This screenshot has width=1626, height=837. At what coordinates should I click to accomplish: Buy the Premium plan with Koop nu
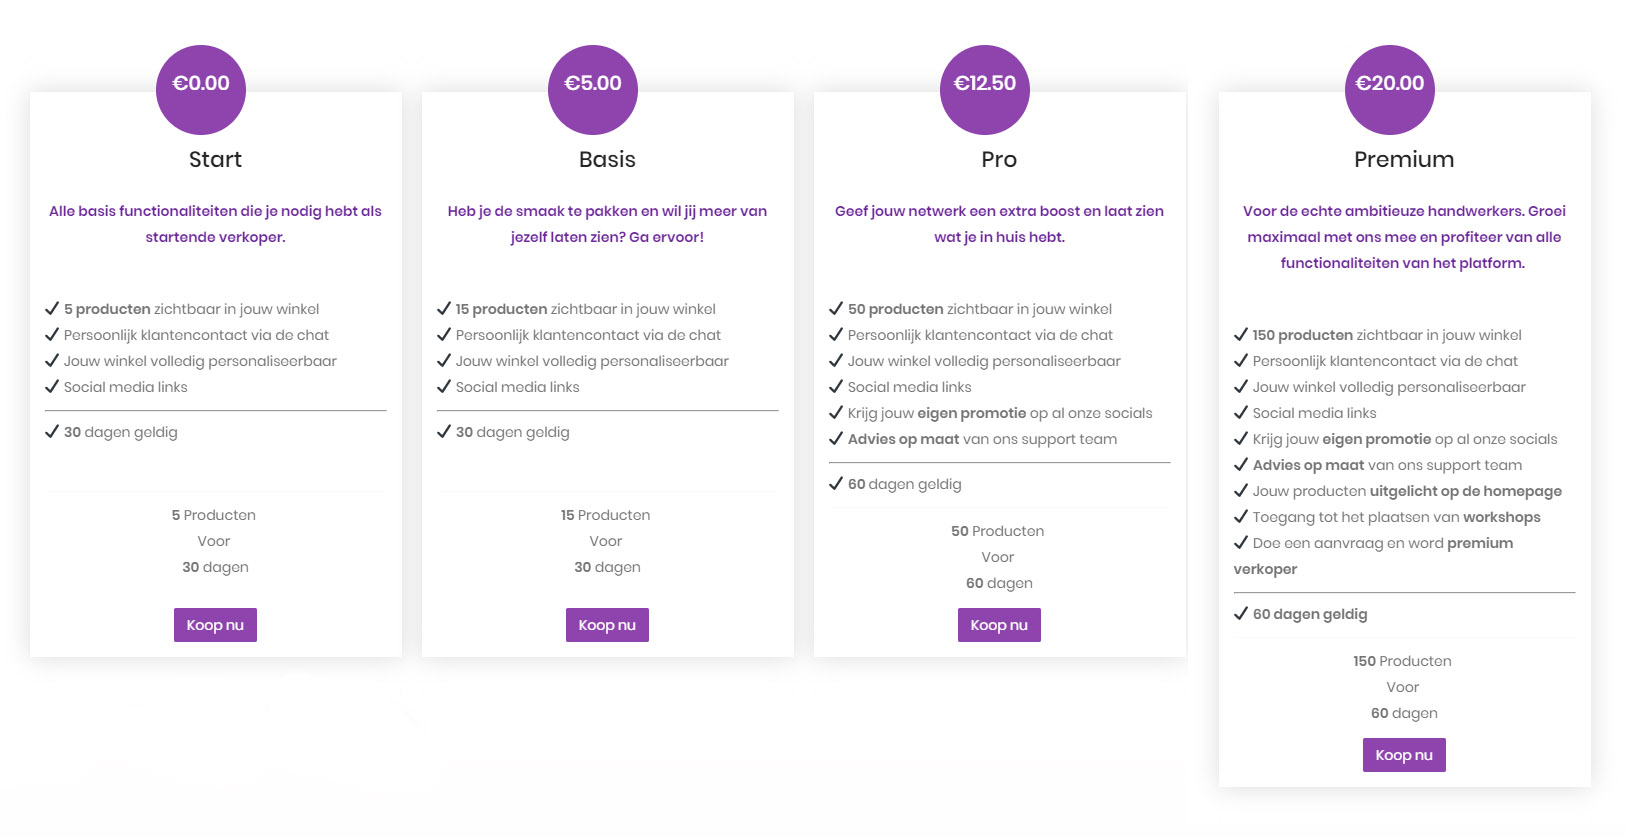coord(1404,755)
